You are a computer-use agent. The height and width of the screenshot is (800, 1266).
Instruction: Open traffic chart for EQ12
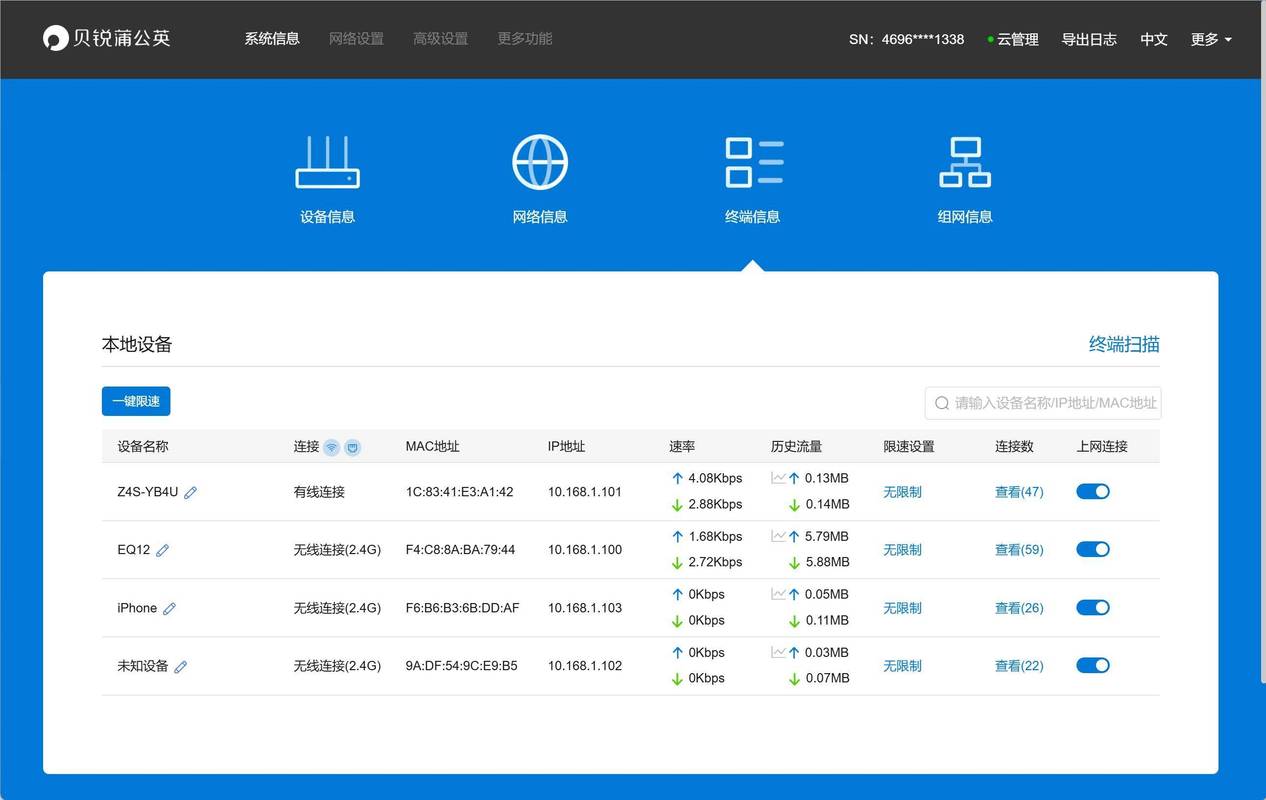tap(778, 536)
